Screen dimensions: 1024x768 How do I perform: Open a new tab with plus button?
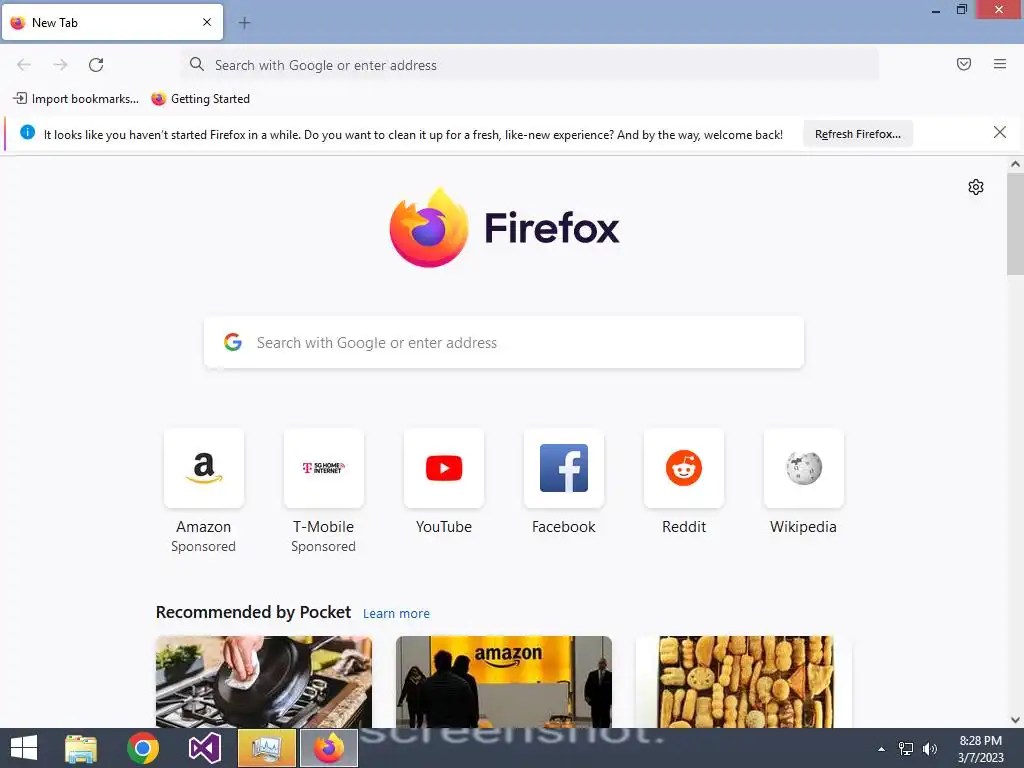click(x=244, y=23)
